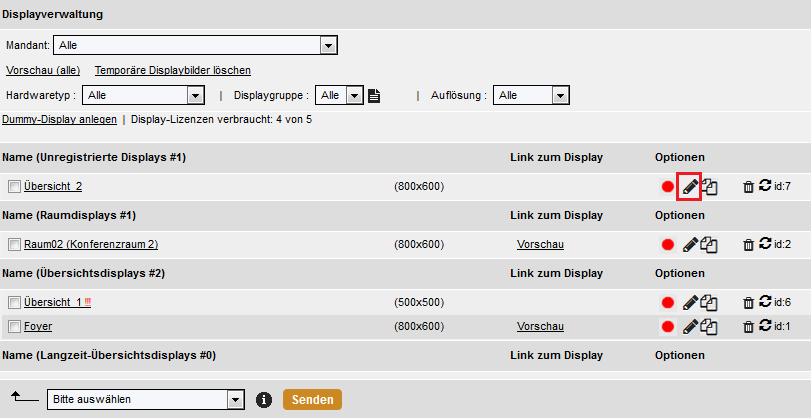The height and width of the screenshot is (418, 811).
Task: Open the document icon beside Displaygruppe
Action: [374, 95]
